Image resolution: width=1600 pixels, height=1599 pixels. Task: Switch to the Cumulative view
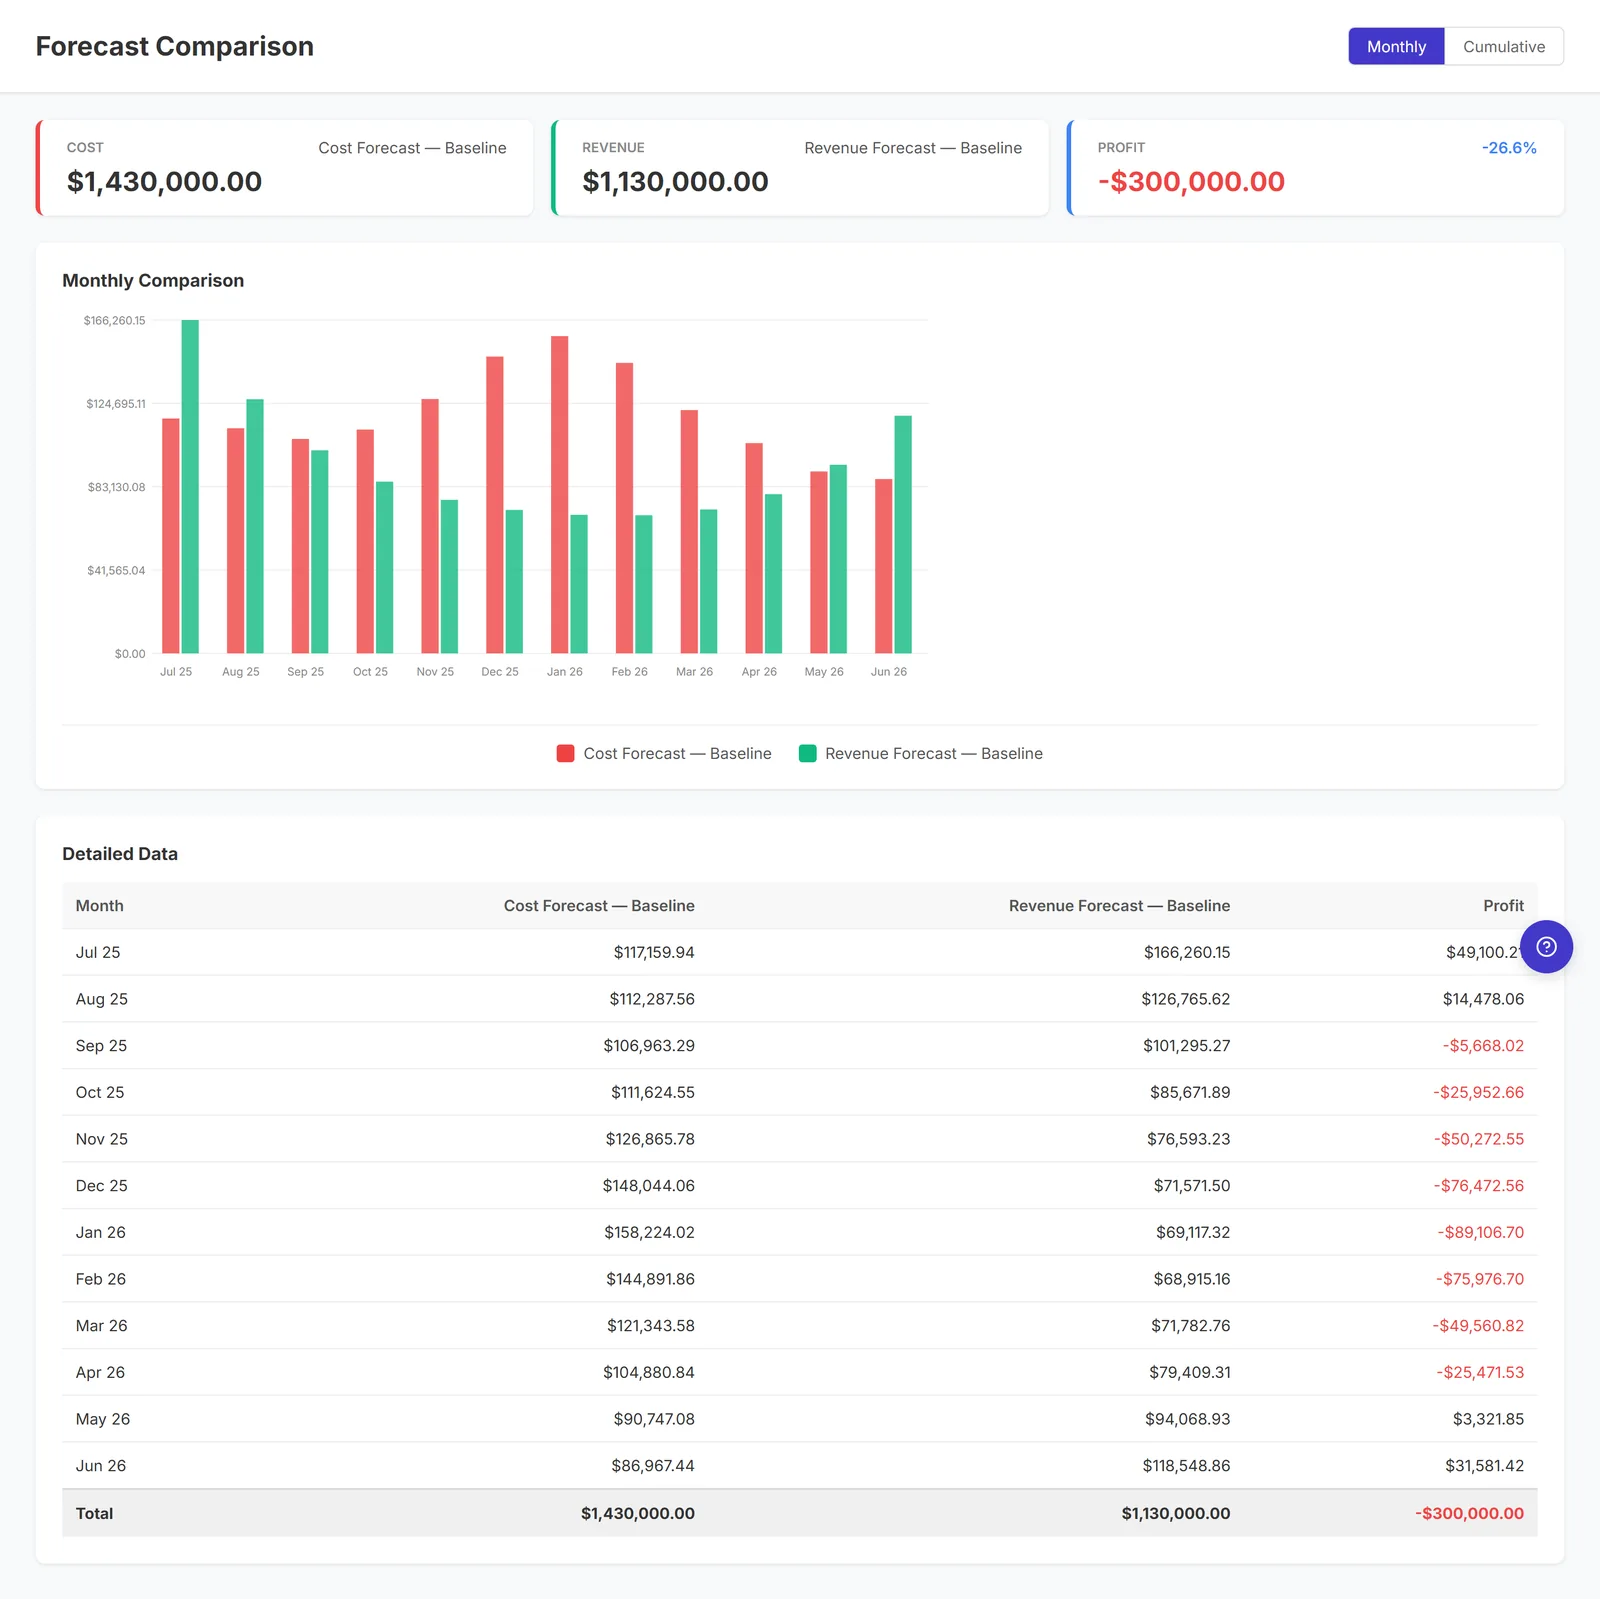click(1503, 46)
